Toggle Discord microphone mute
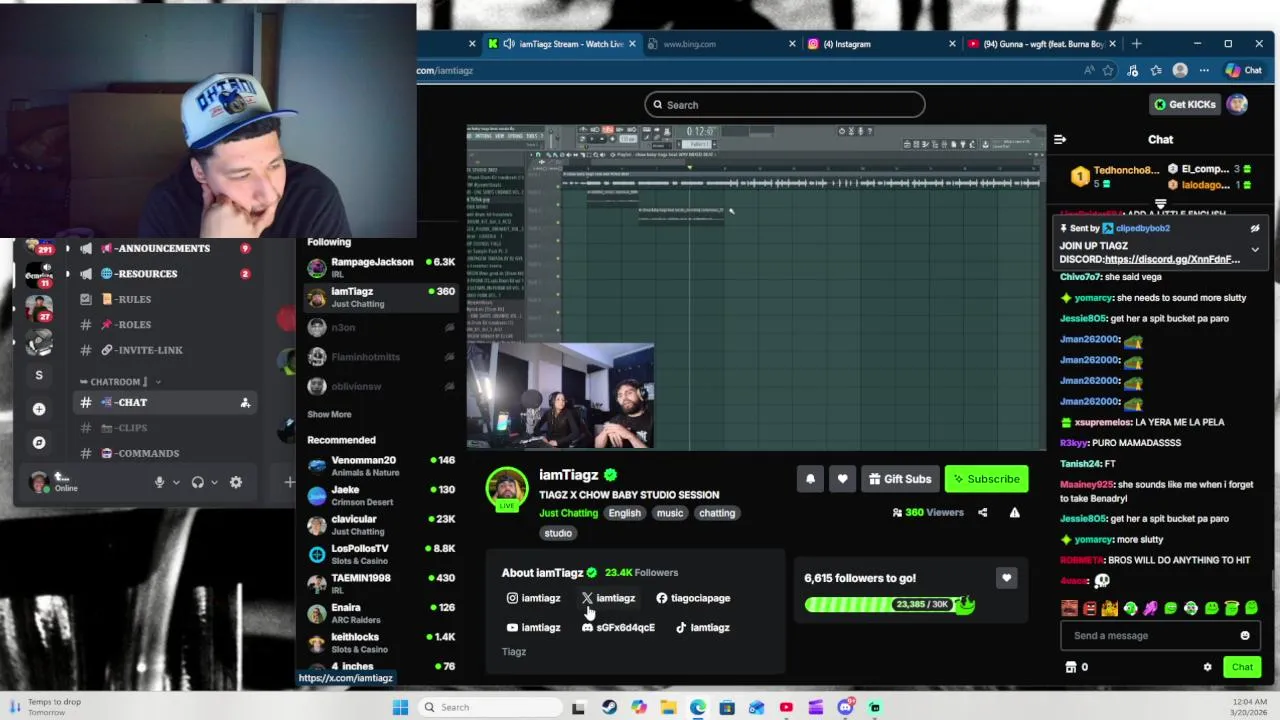This screenshot has height=720, width=1280. coord(159,482)
